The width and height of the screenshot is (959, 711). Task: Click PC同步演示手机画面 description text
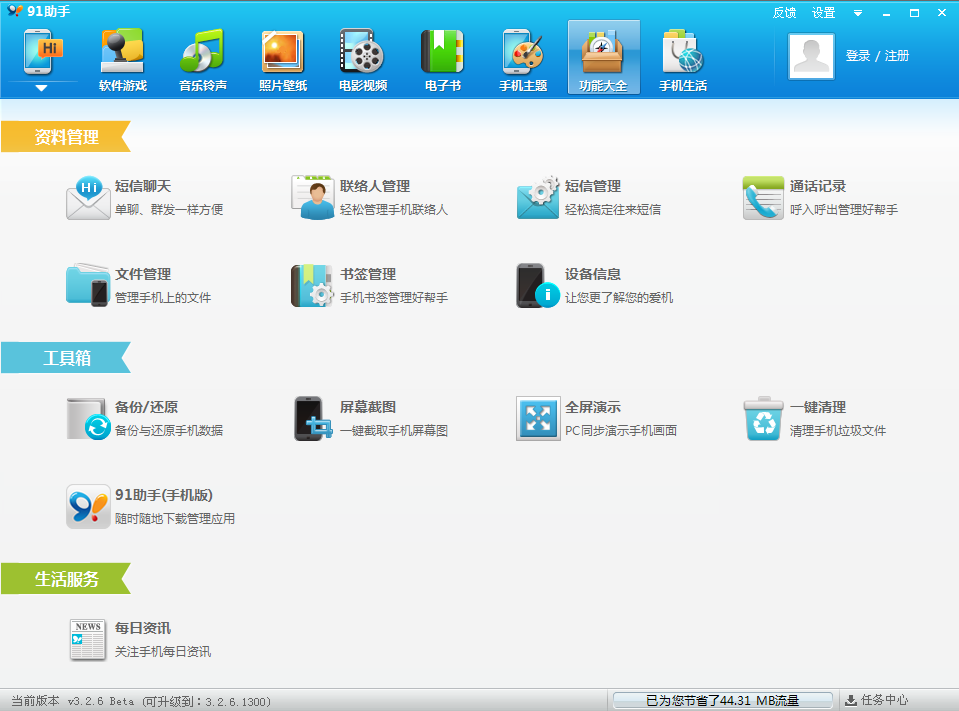(x=621, y=431)
